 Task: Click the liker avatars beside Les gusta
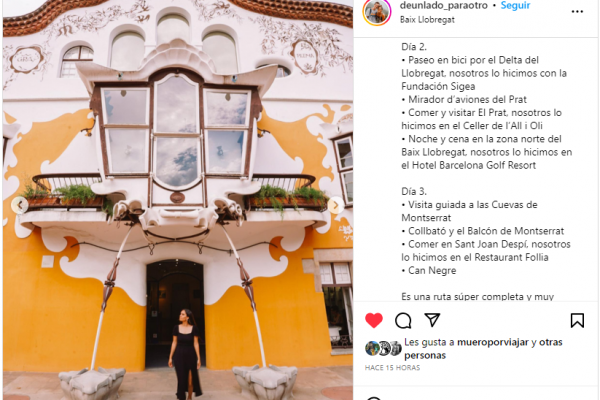[x=383, y=348]
